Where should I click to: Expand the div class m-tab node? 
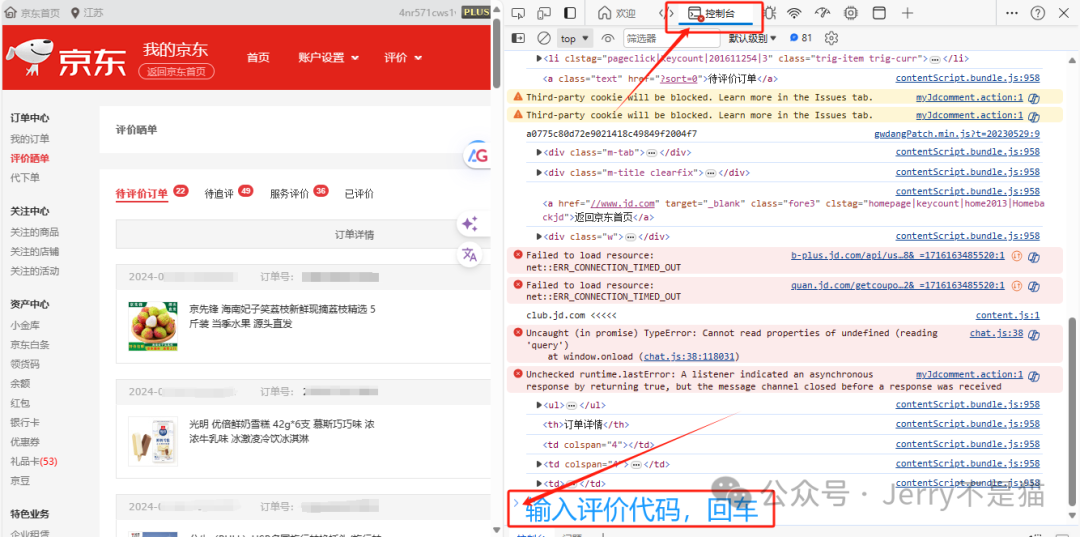[x=539, y=152]
